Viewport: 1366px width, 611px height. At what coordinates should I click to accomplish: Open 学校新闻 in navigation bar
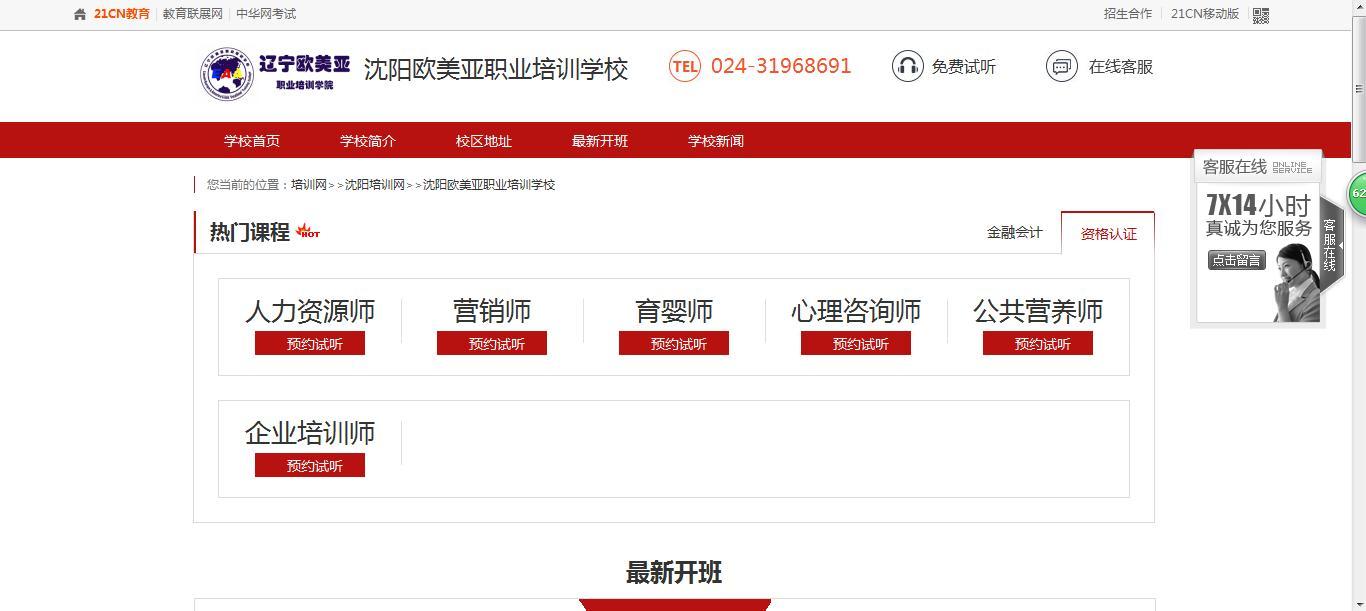coord(716,141)
